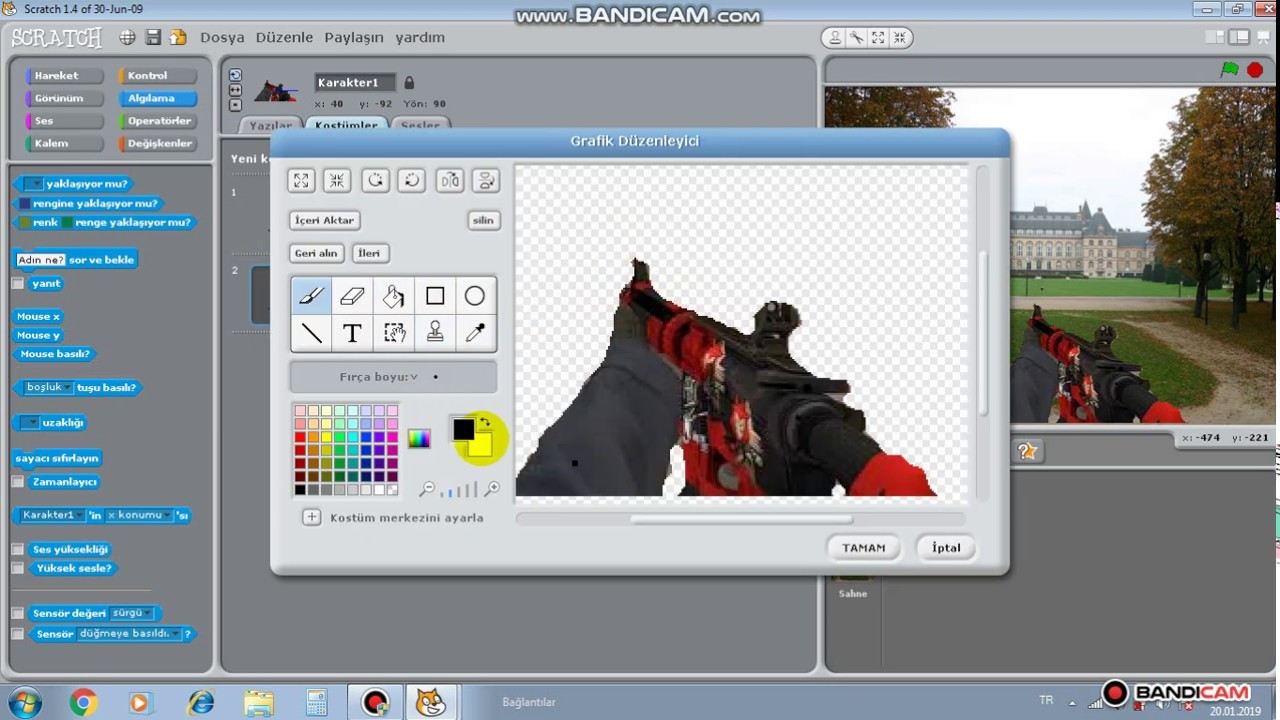Screen dimensions: 1280x720
Task: Check the Sensör değeri checkbox
Action: 18,613
